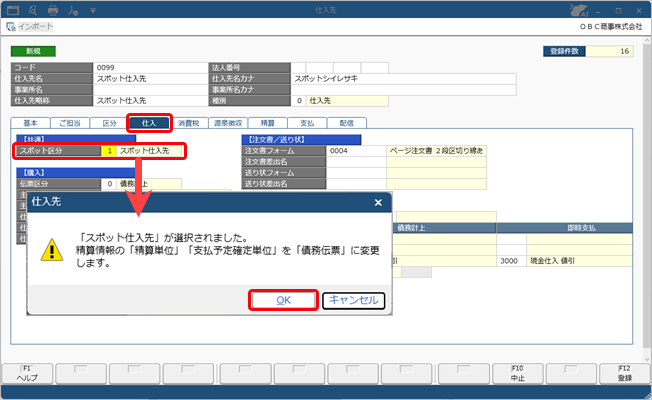
Task: Click the empty 事業所名 input field
Action: click(150, 89)
